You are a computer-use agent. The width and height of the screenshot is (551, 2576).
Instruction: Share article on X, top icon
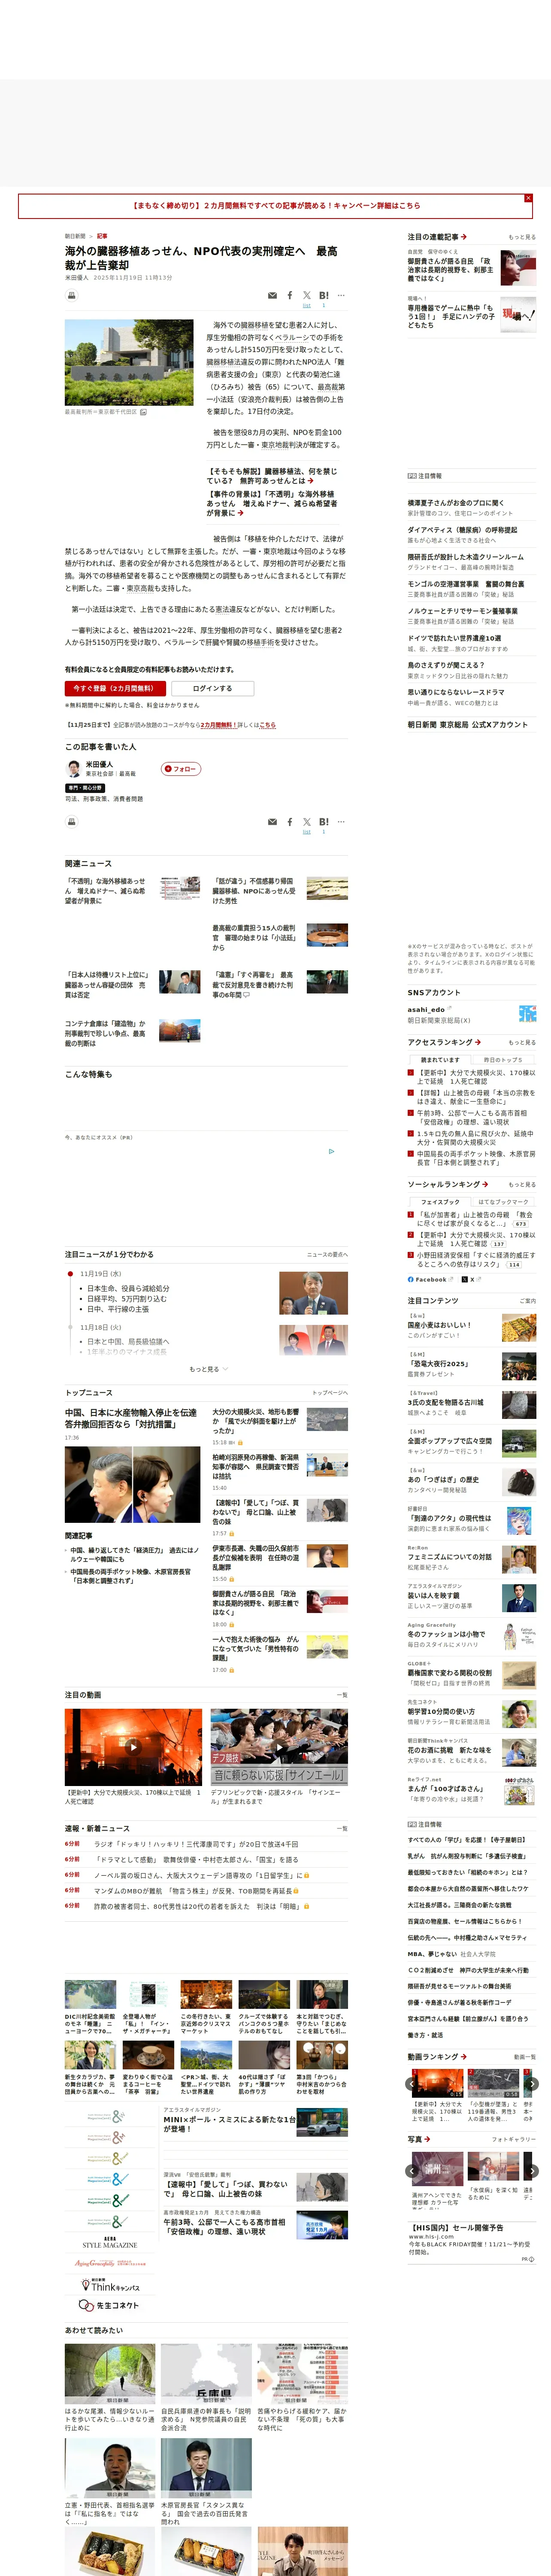tap(307, 296)
